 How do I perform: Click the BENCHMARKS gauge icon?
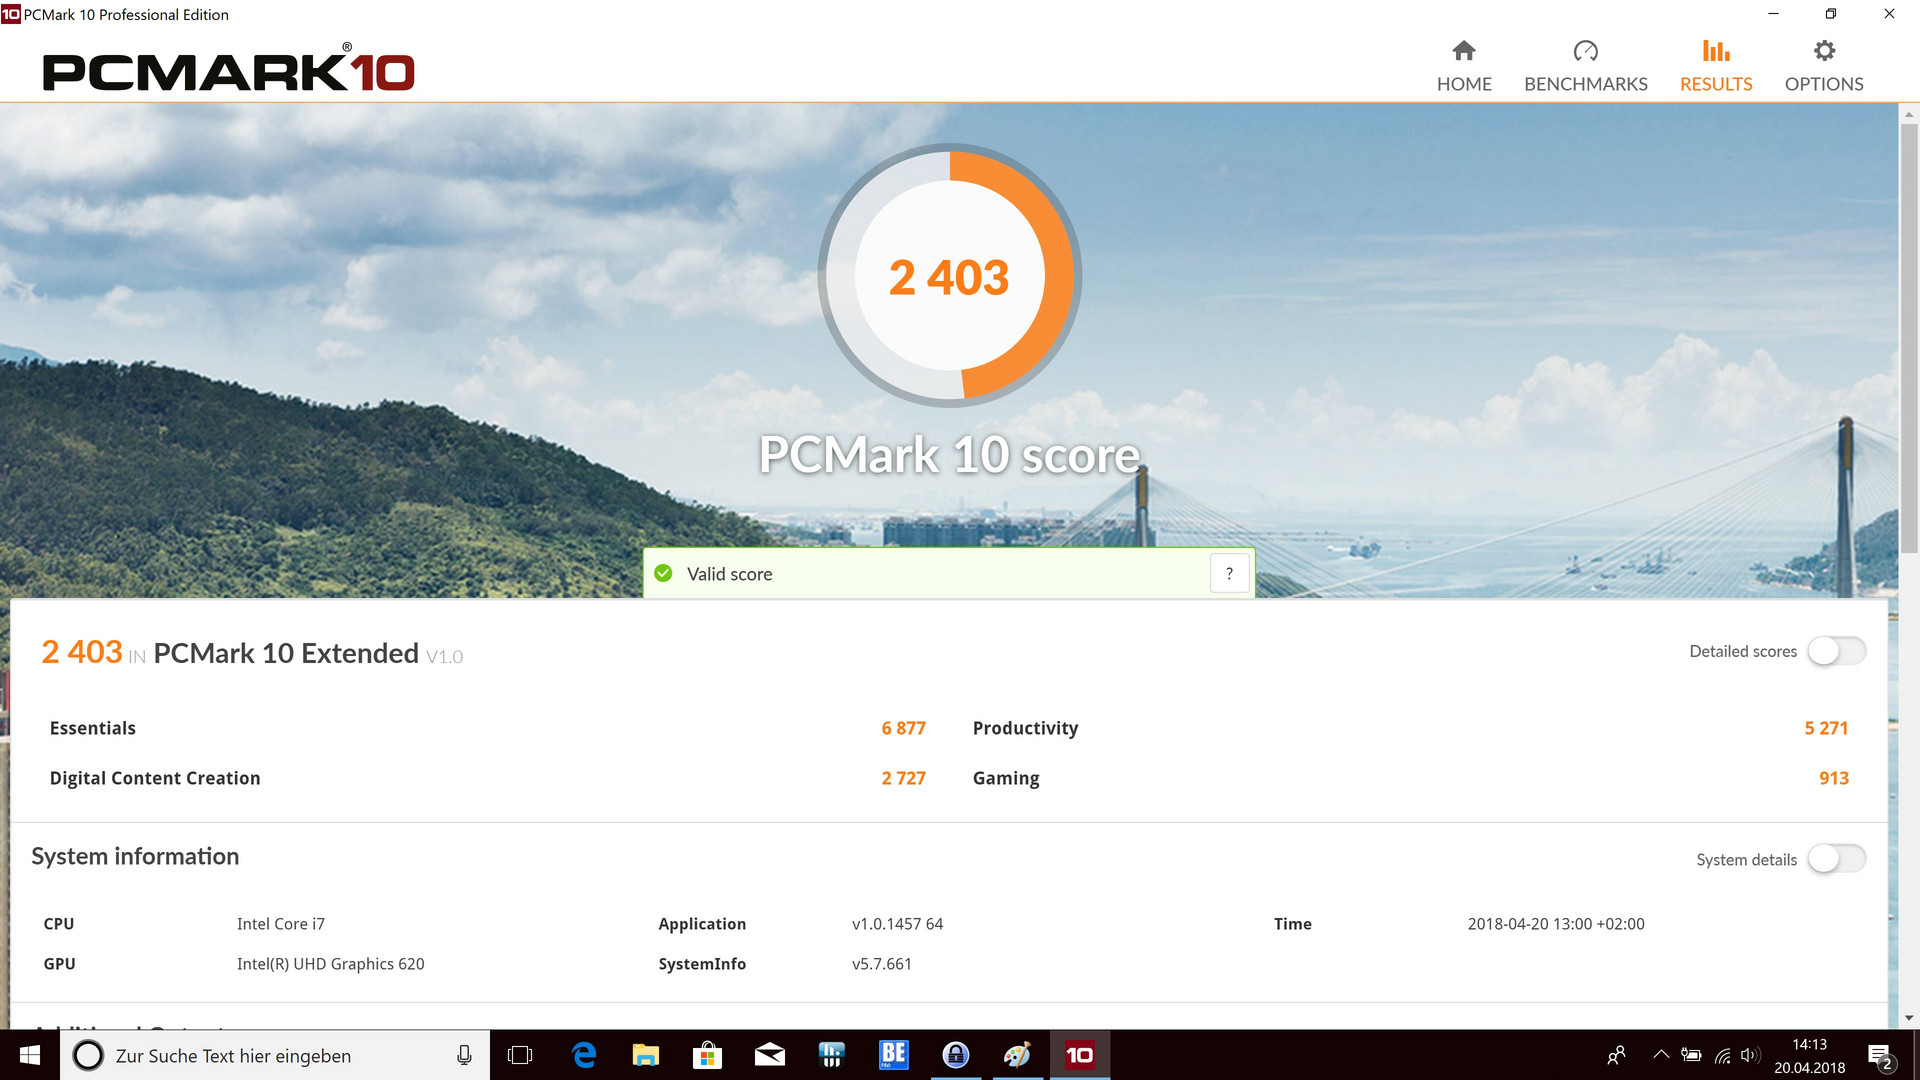(x=1586, y=50)
